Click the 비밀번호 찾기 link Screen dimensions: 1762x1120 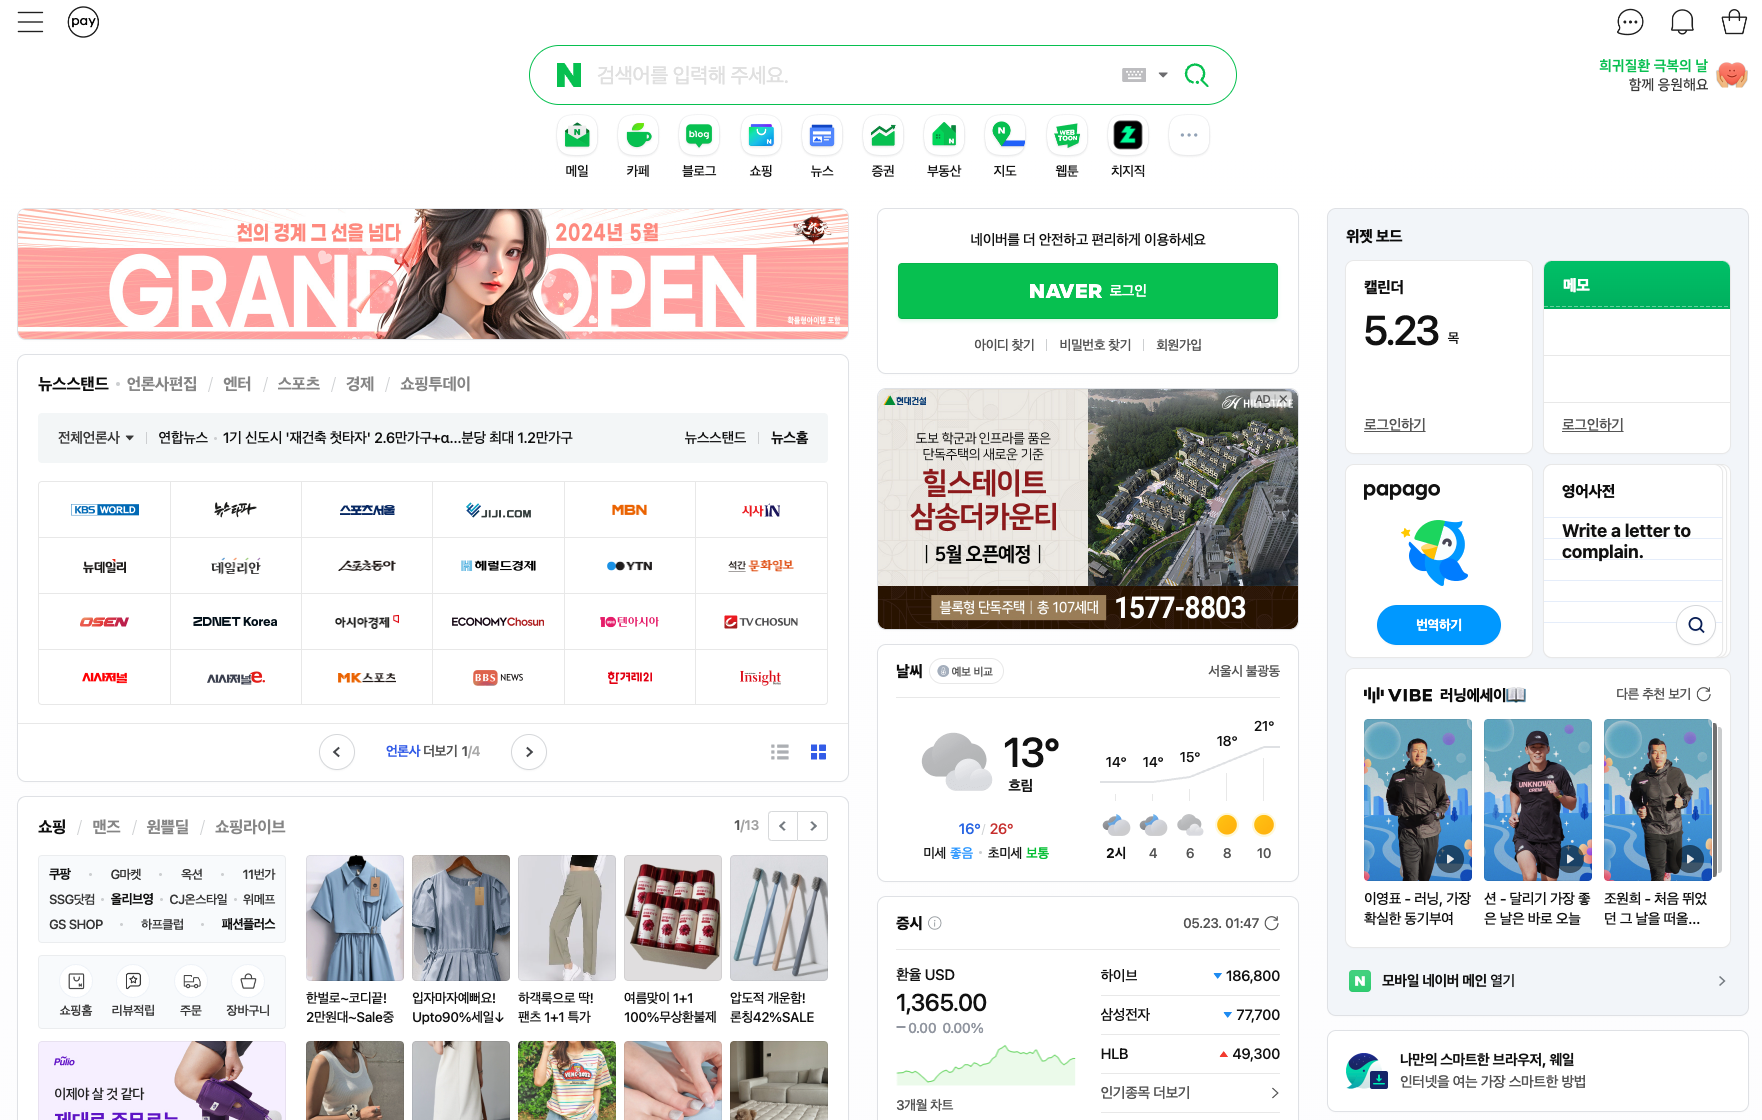coord(1095,345)
